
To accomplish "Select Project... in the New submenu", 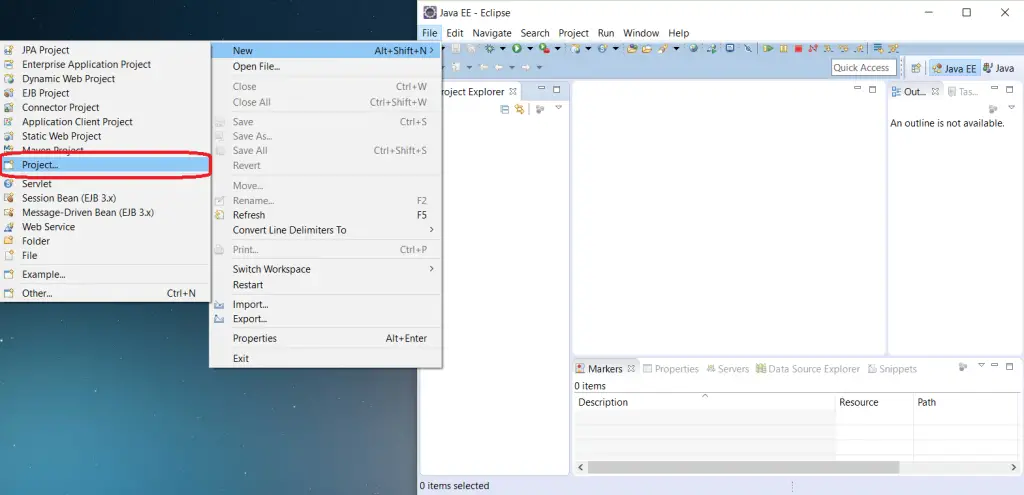I will tap(105, 165).
